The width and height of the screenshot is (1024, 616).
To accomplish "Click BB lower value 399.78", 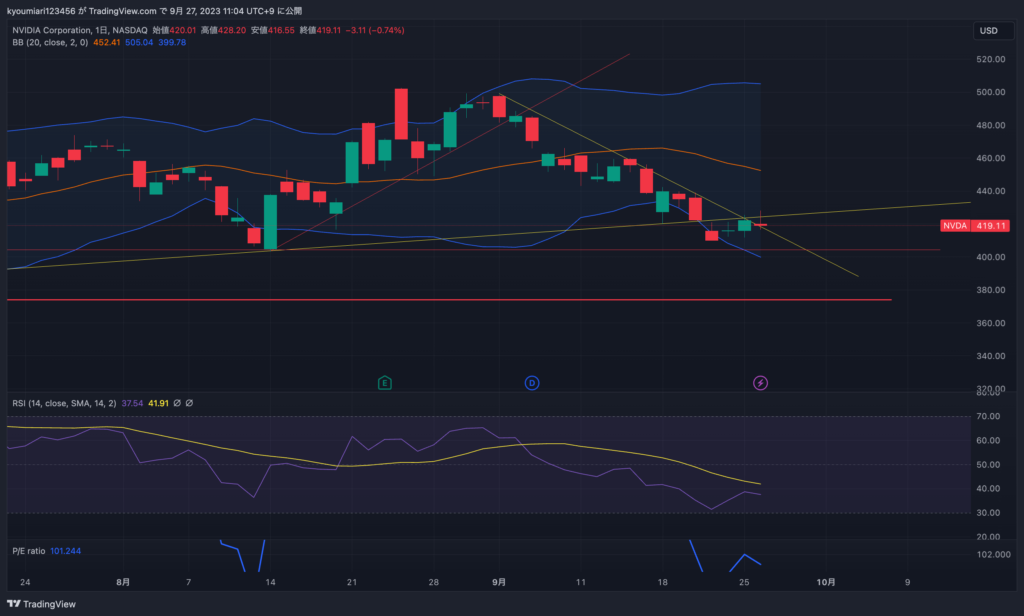I will pos(172,42).
